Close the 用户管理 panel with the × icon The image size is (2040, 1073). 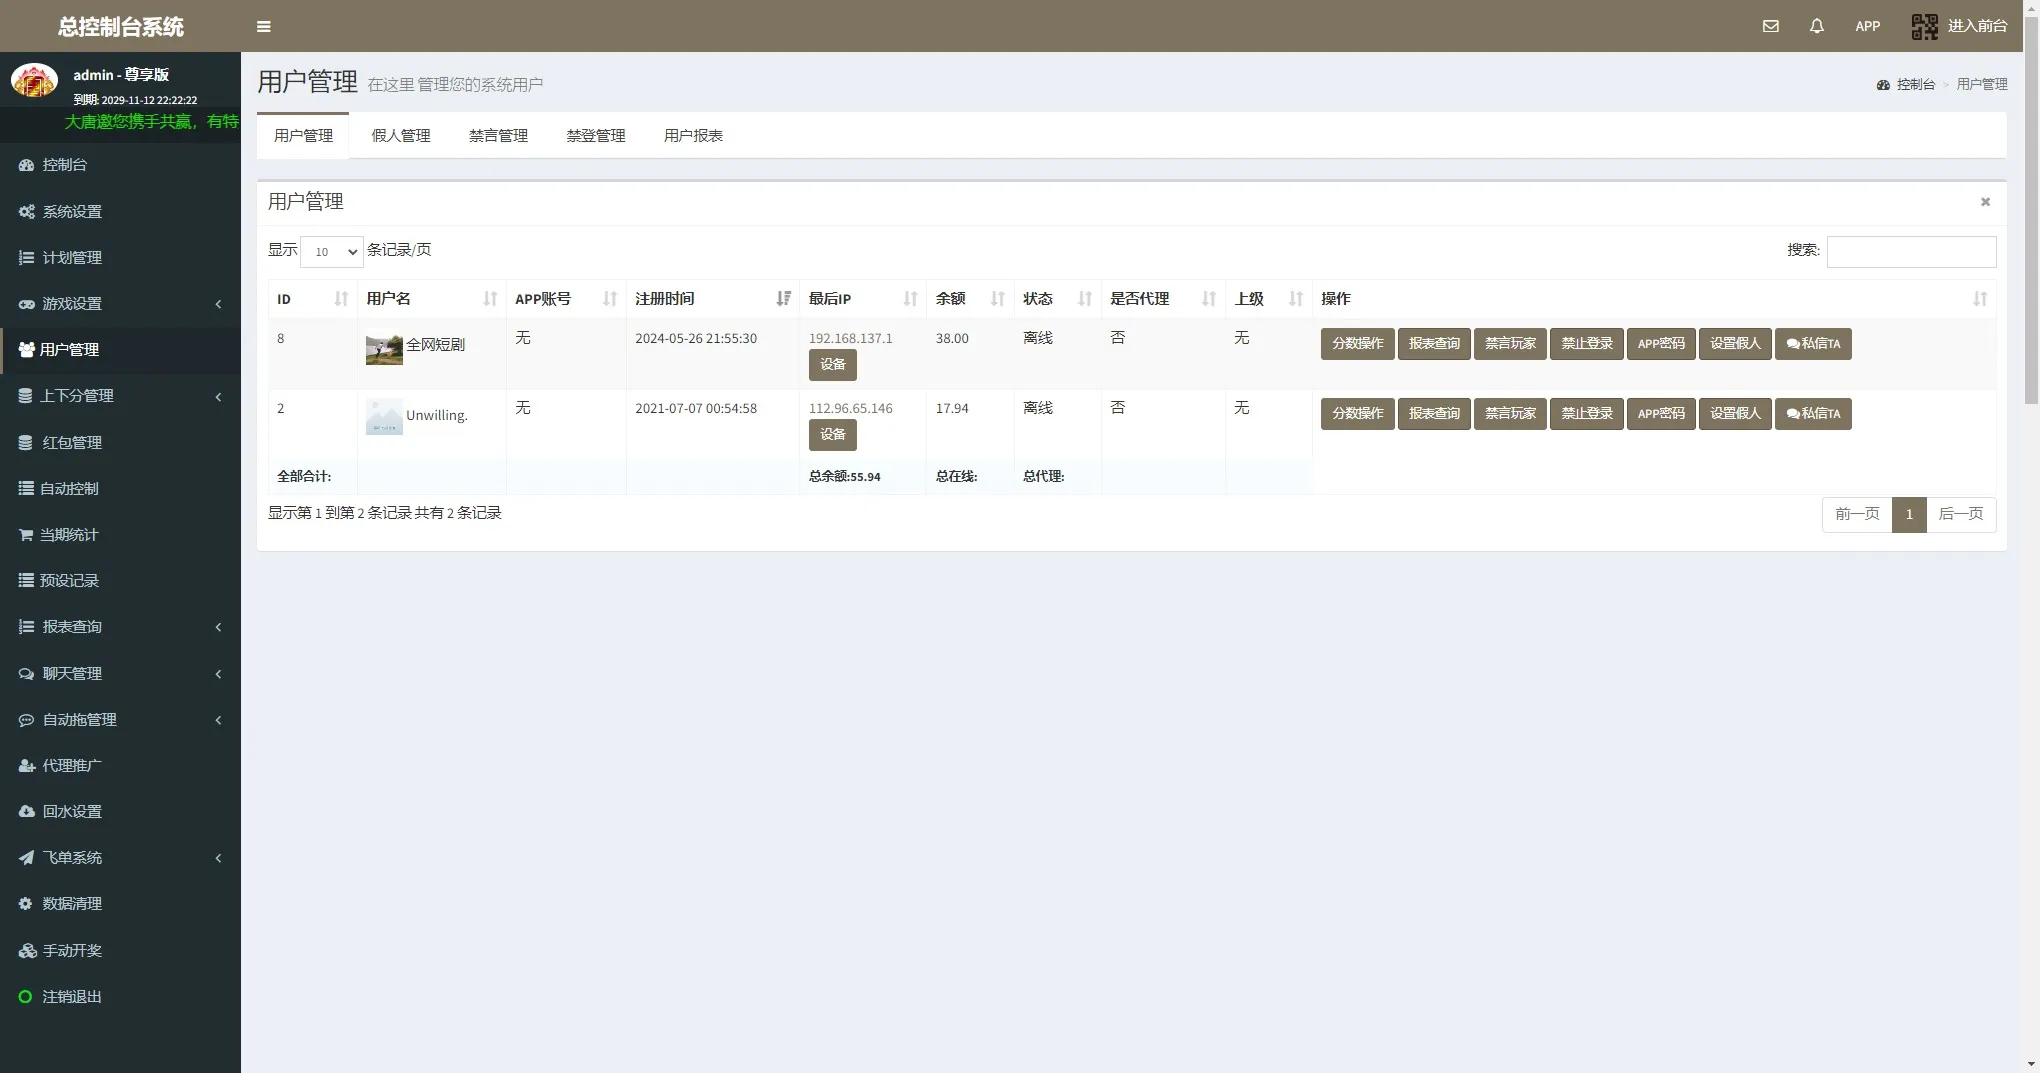pos(1985,202)
